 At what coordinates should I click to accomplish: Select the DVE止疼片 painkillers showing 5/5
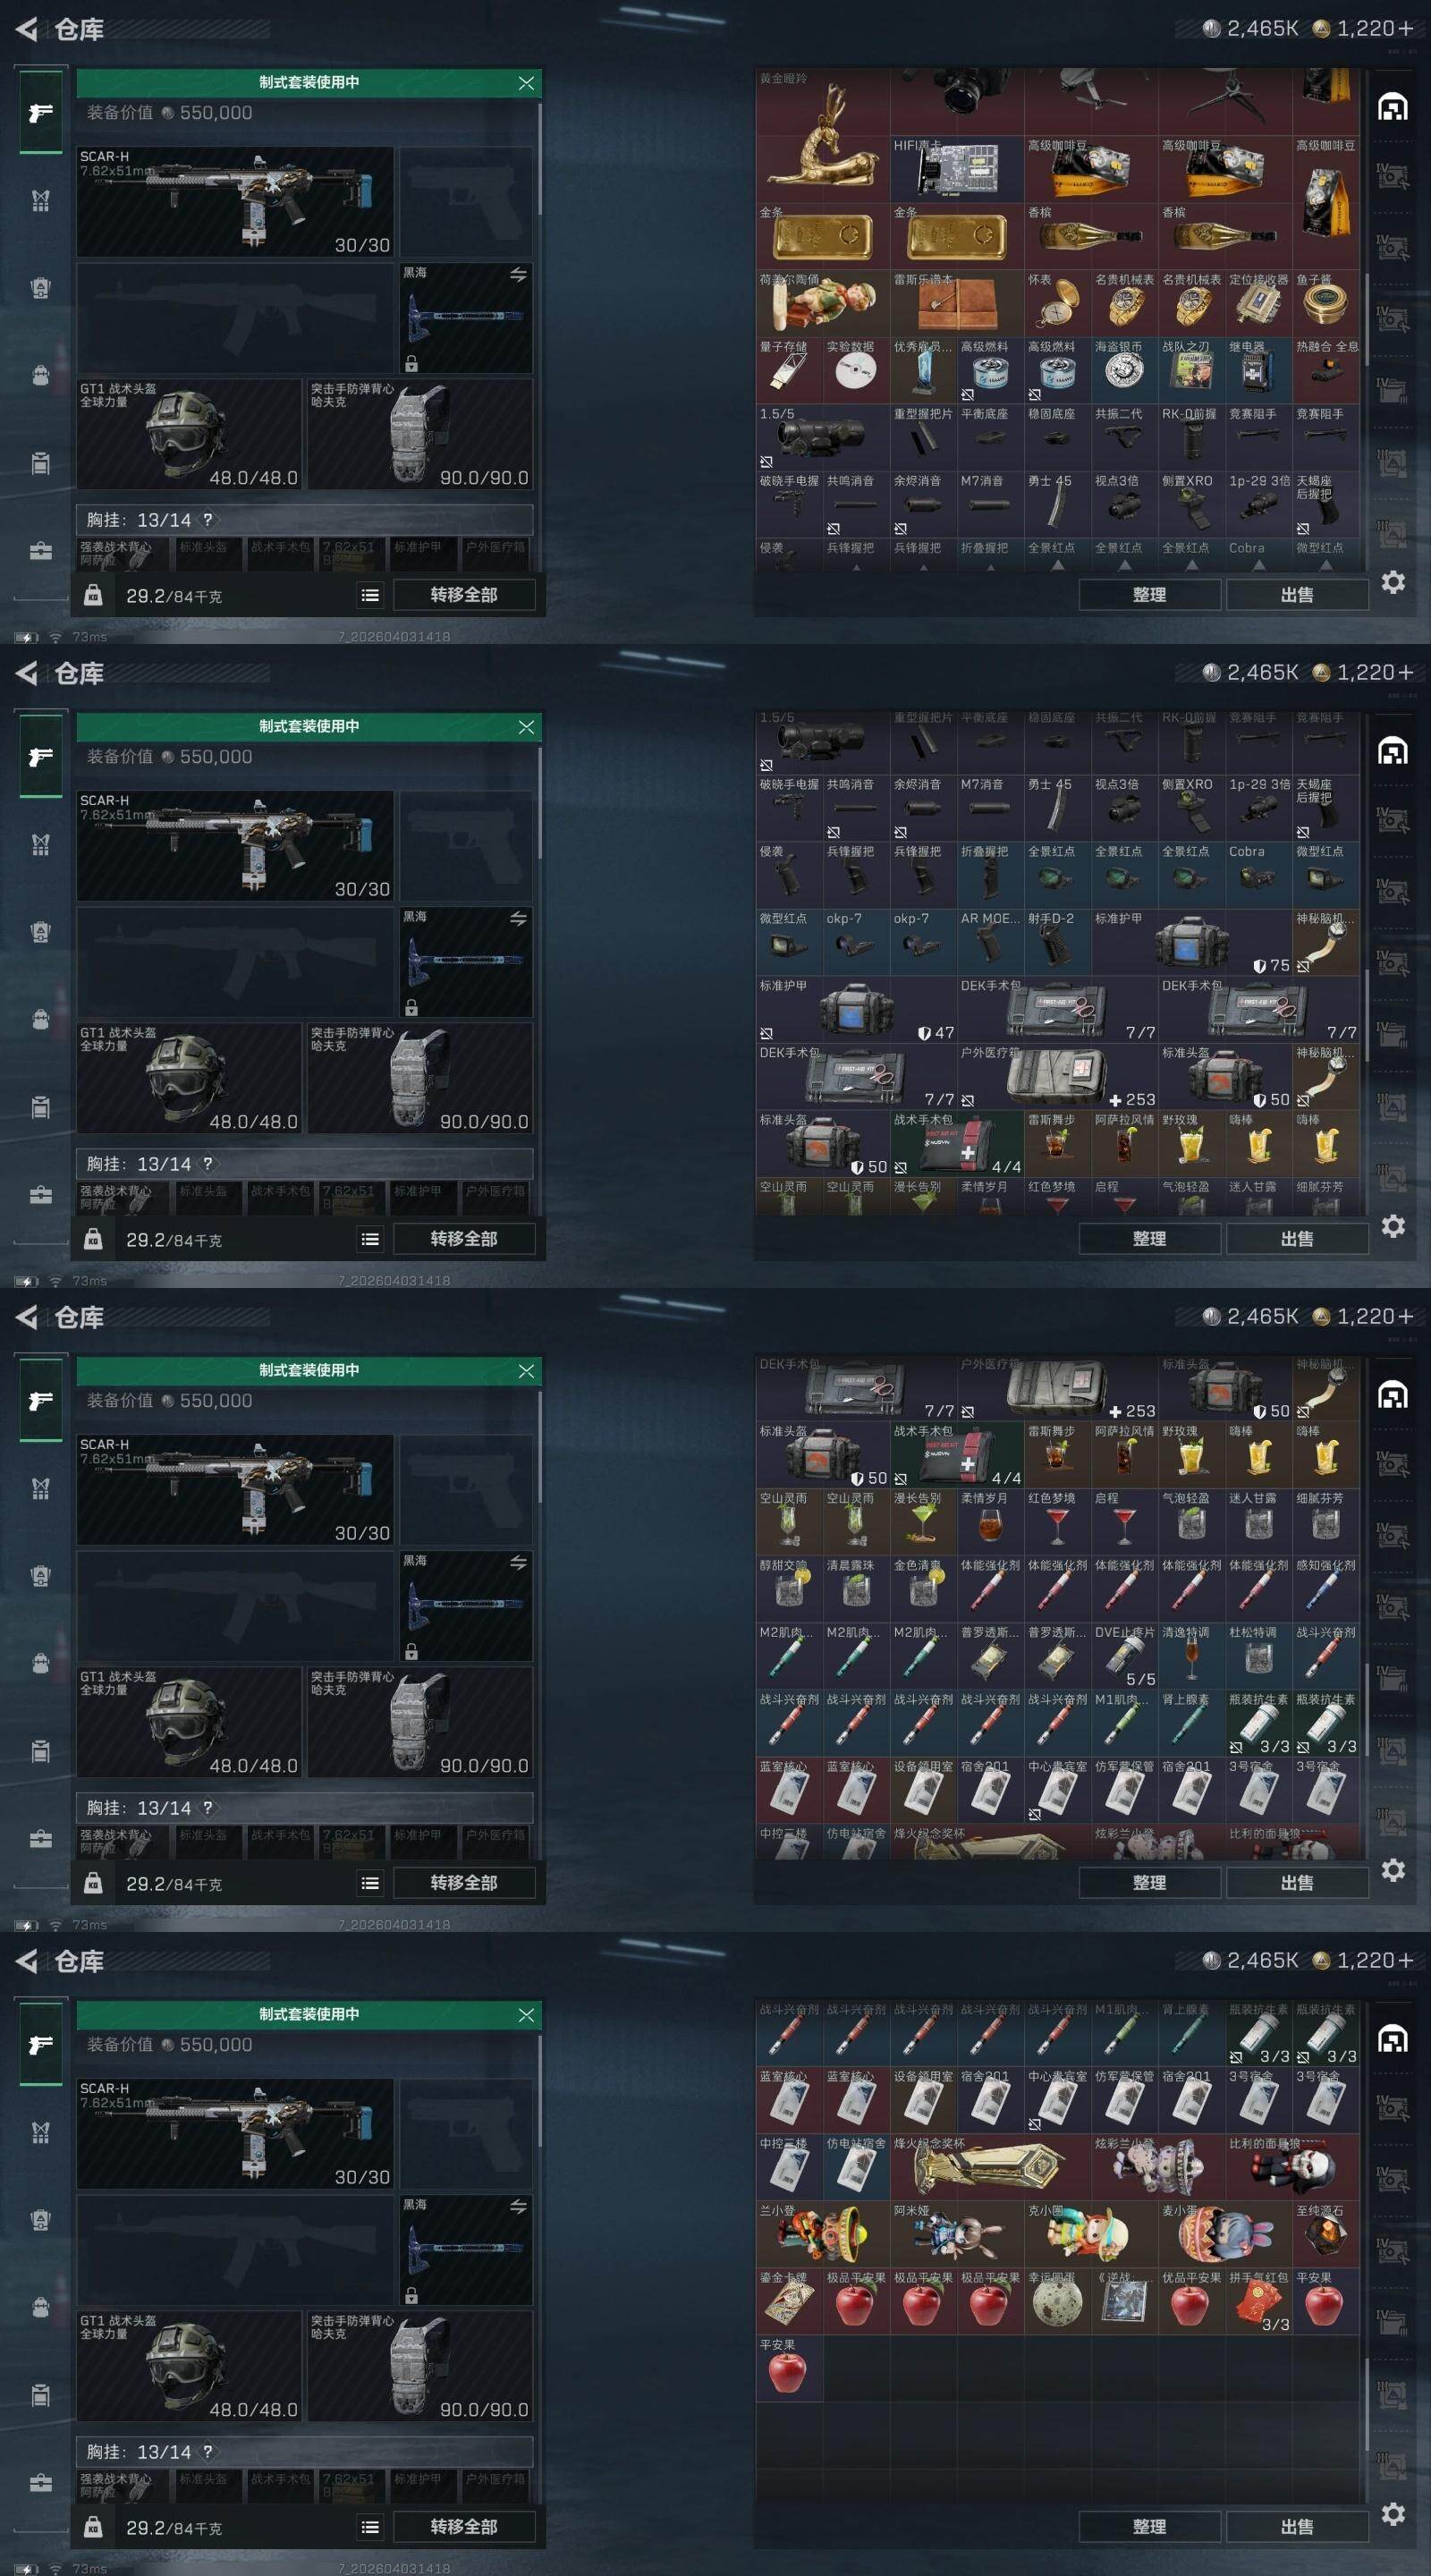(1124, 1656)
